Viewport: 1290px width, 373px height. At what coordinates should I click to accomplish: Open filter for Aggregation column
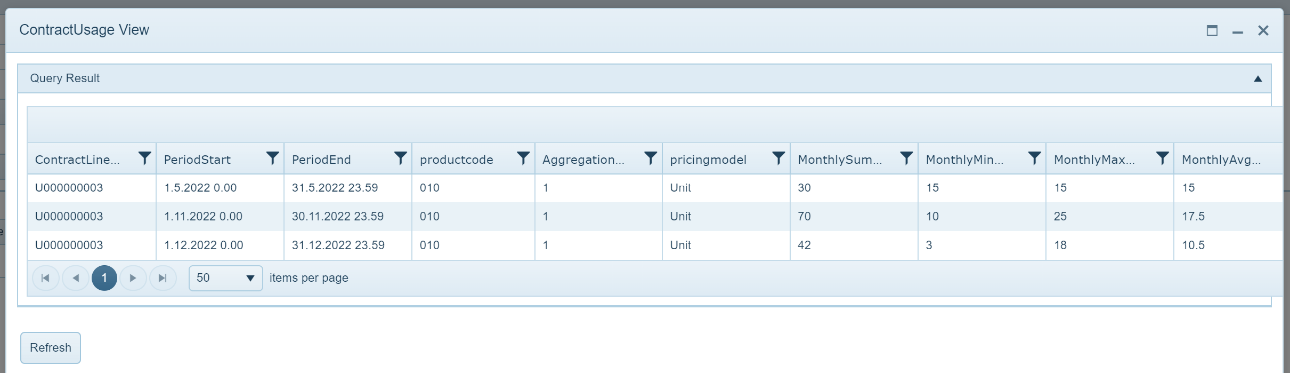point(651,158)
